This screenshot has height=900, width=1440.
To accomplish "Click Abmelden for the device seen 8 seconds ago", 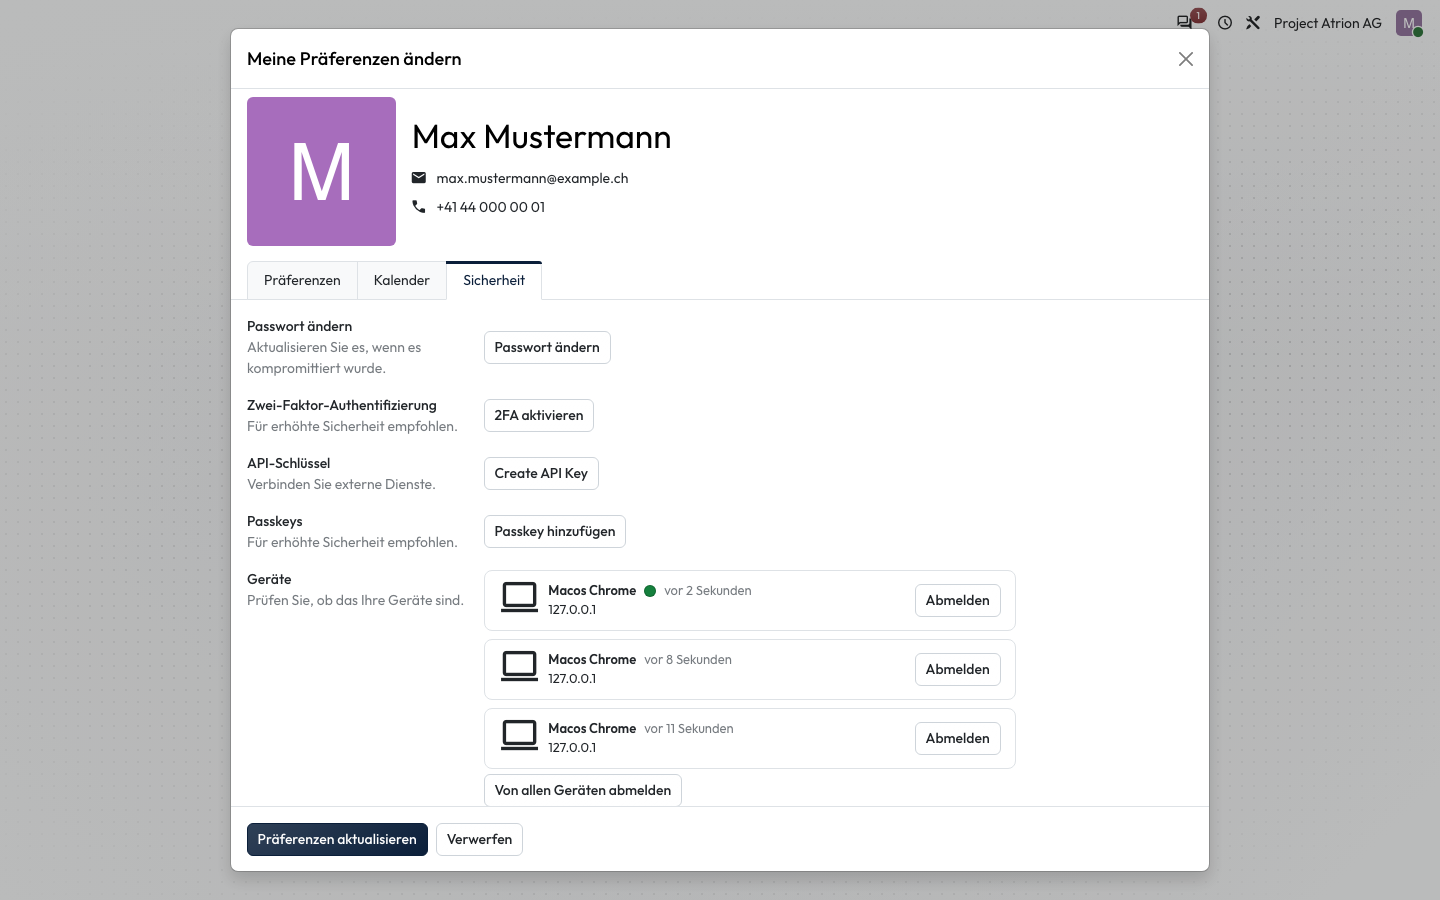I will [958, 669].
